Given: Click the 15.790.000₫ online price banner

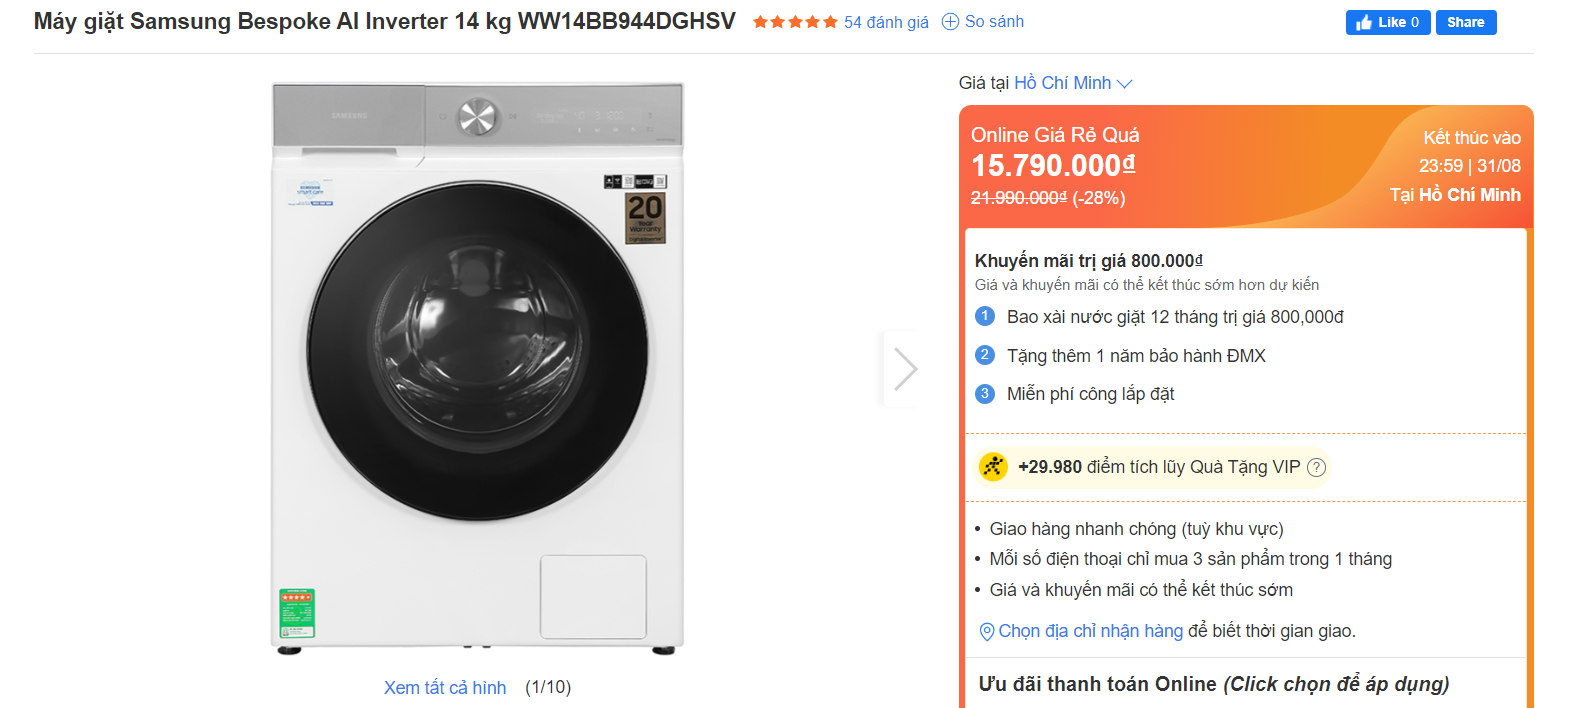Looking at the screenshot, I should click(x=1053, y=166).
